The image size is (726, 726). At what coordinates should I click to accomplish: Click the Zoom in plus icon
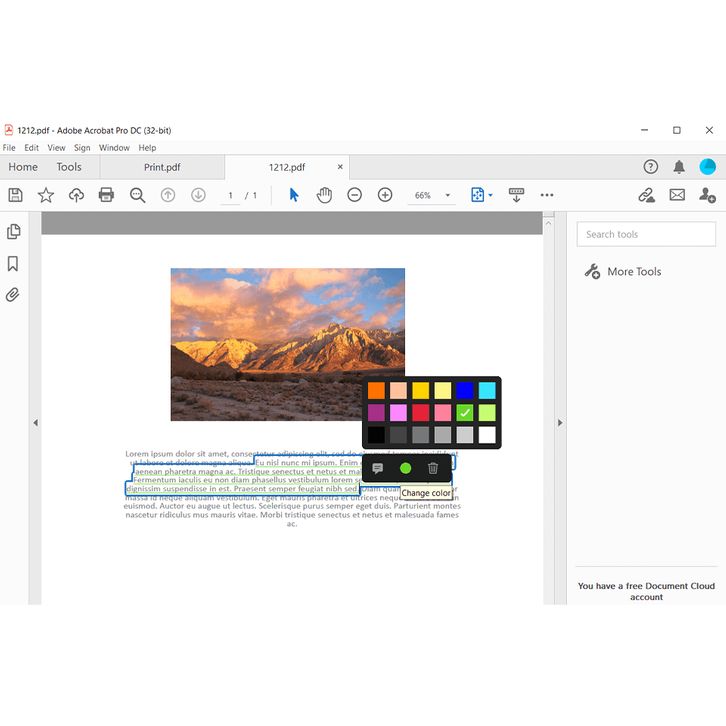tap(385, 195)
